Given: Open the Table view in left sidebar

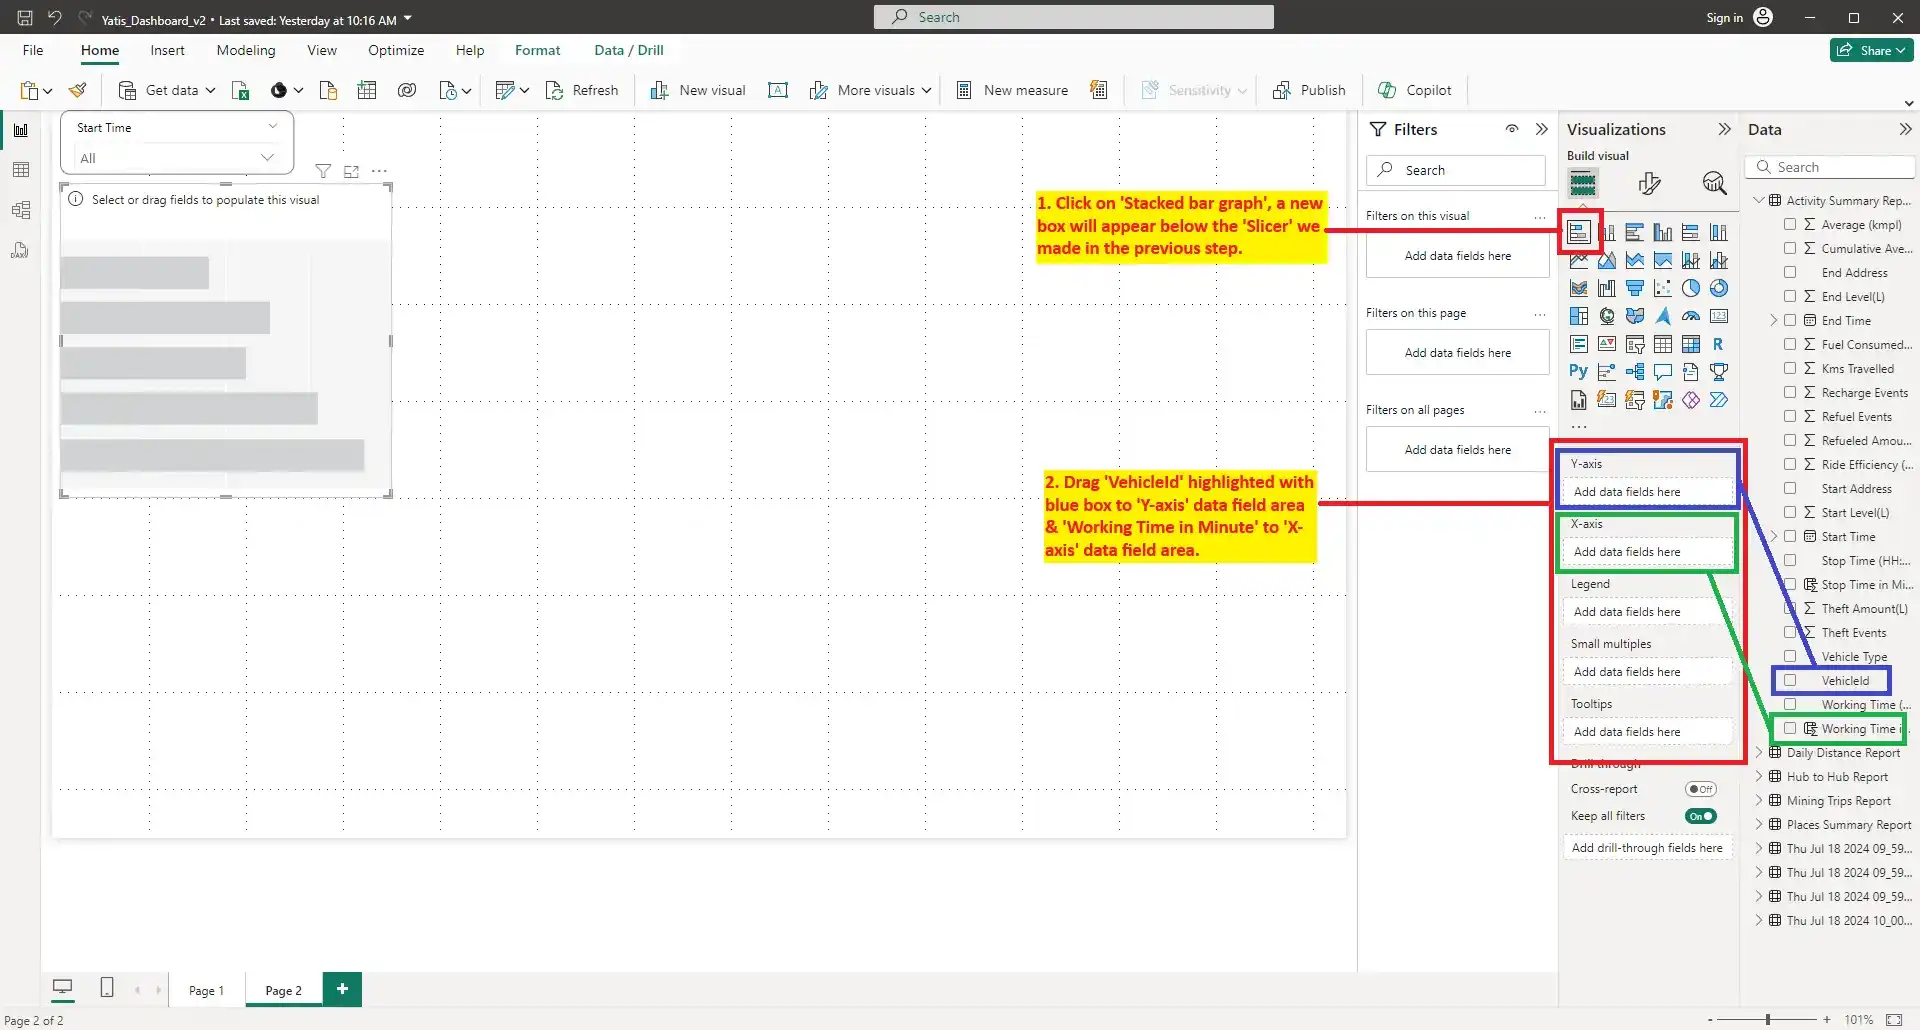Looking at the screenshot, I should click(21, 170).
